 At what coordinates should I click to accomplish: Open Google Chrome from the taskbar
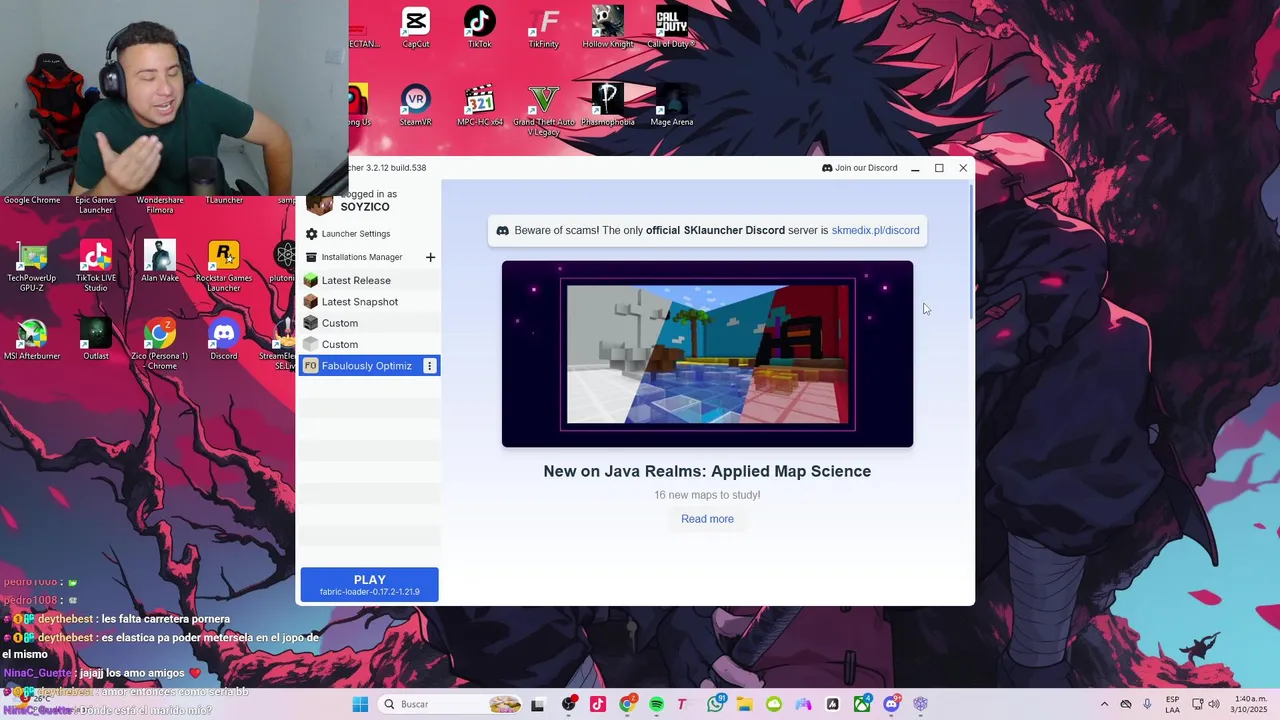click(627, 704)
